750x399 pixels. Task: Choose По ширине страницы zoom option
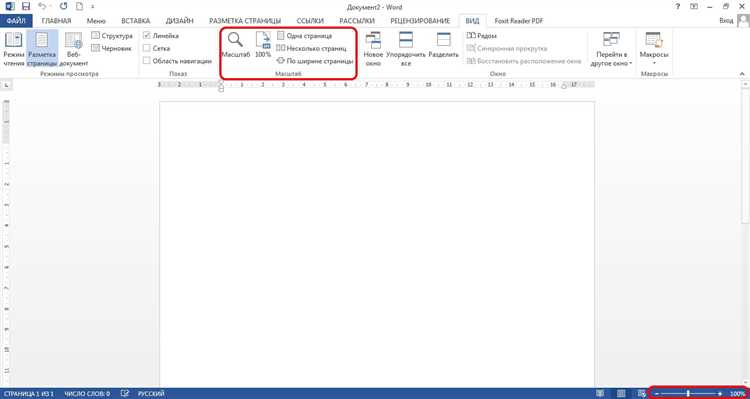(x=315, y=61)
